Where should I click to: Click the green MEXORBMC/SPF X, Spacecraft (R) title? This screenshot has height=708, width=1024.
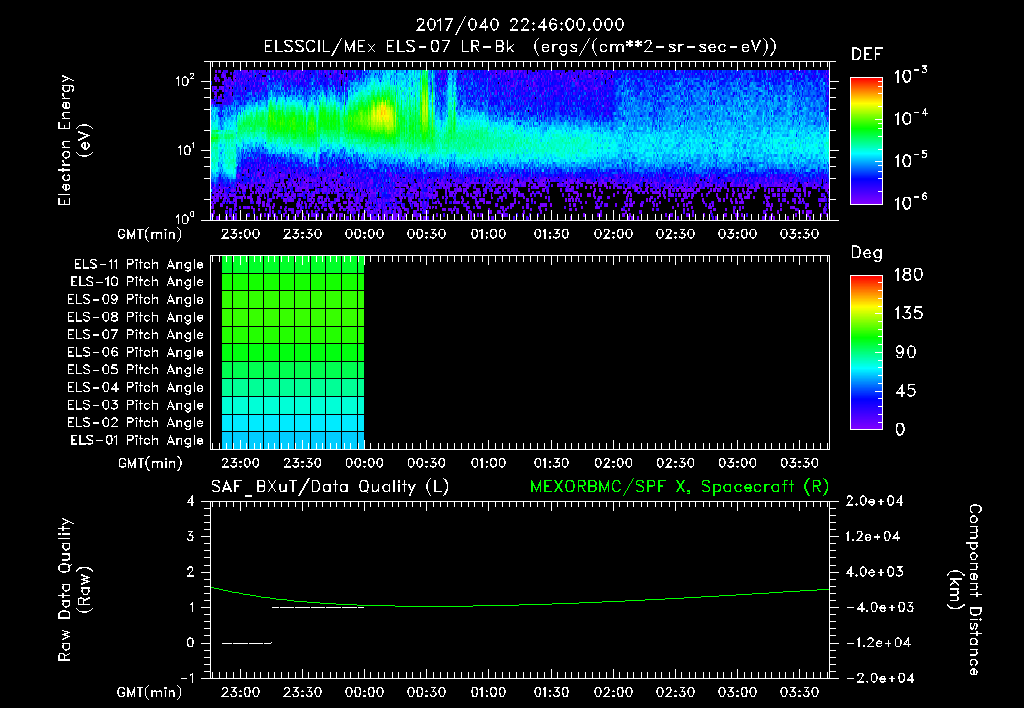tap(679, 487)
